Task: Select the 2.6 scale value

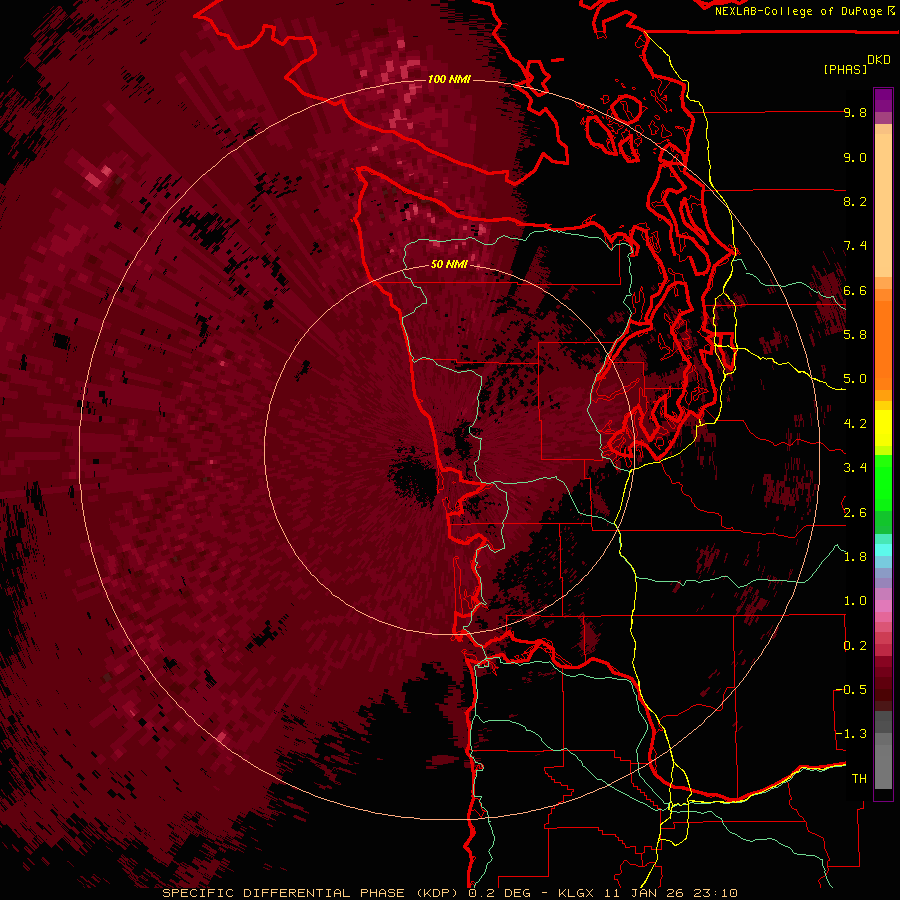Action: pos(855,513)
